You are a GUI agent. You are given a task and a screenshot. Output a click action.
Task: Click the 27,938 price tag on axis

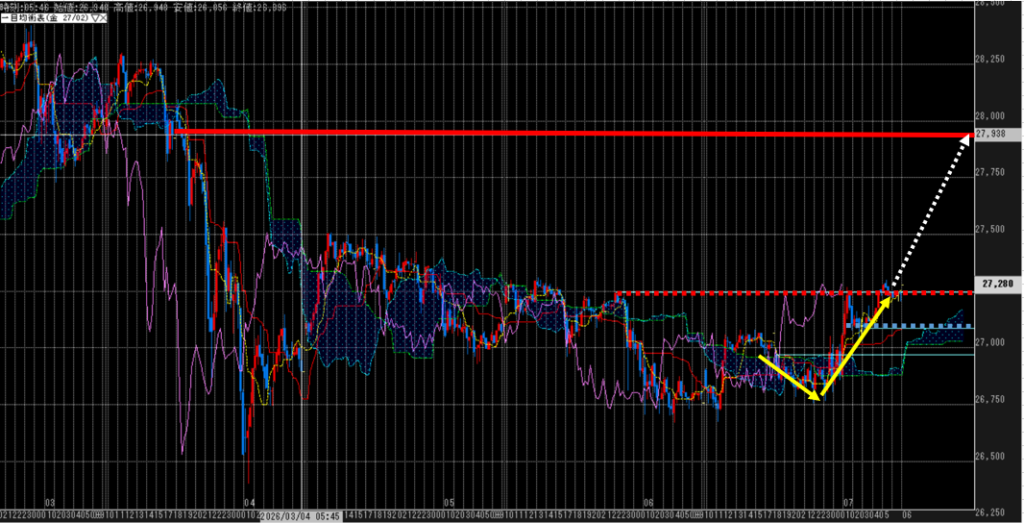[996, 135]
